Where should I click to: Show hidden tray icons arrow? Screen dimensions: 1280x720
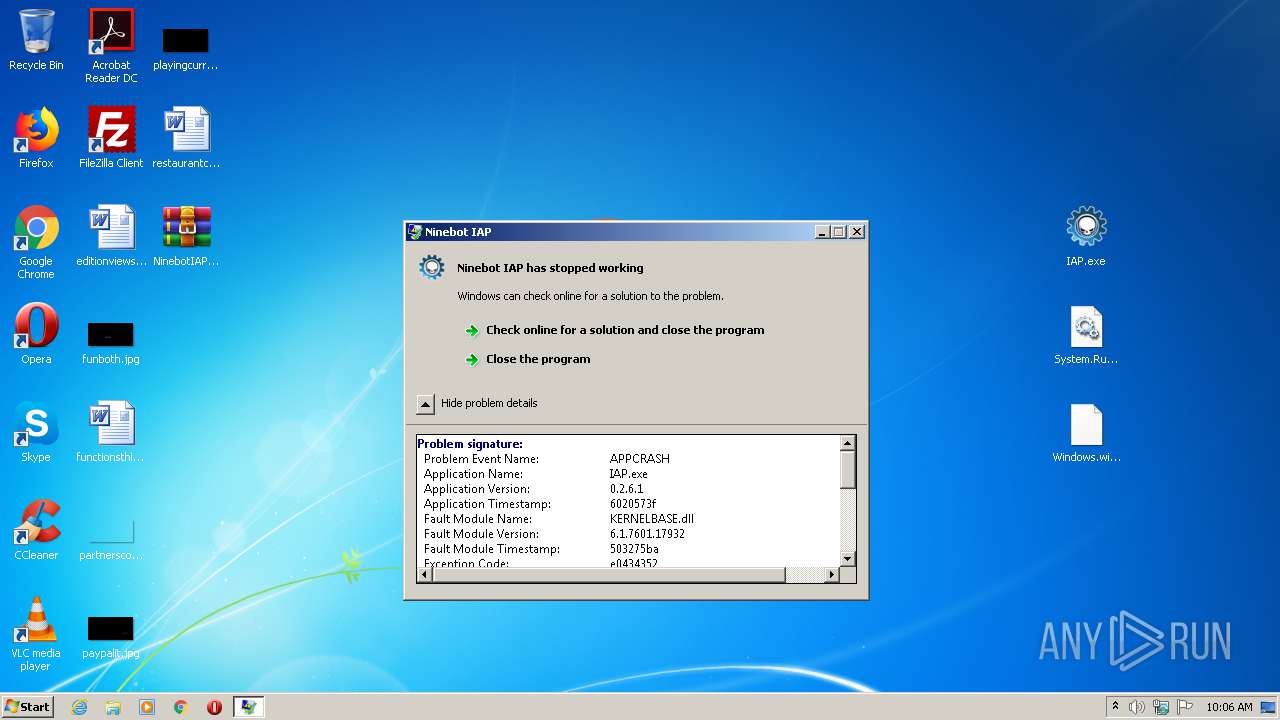[1115, 707]
